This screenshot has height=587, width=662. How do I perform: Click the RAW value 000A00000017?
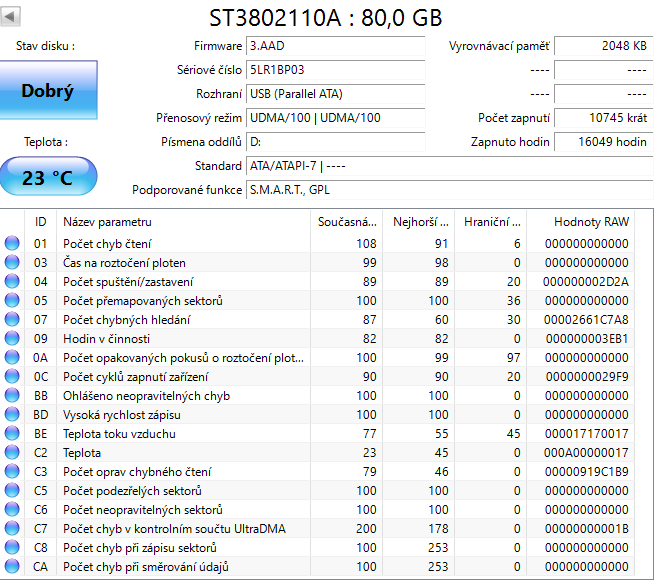pos(586,453)
